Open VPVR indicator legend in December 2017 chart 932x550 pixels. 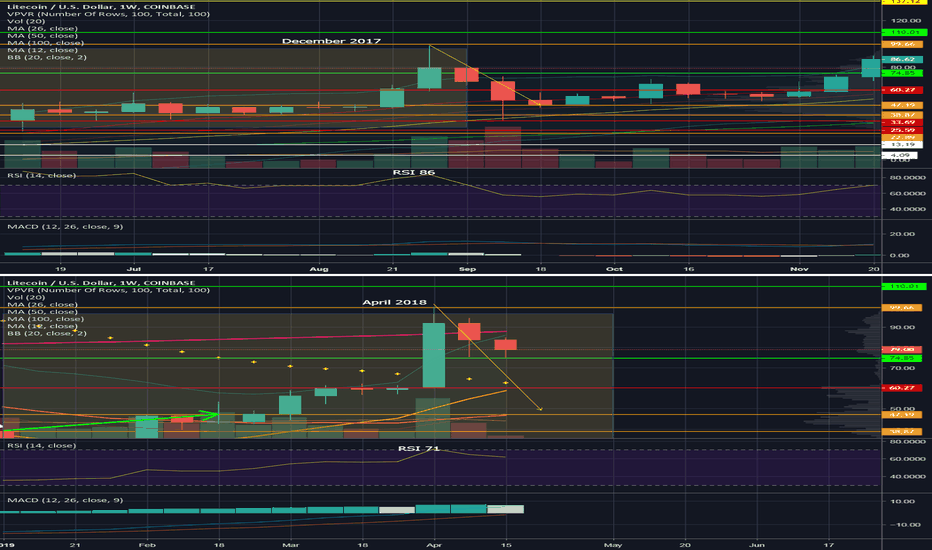coord(108,14)
